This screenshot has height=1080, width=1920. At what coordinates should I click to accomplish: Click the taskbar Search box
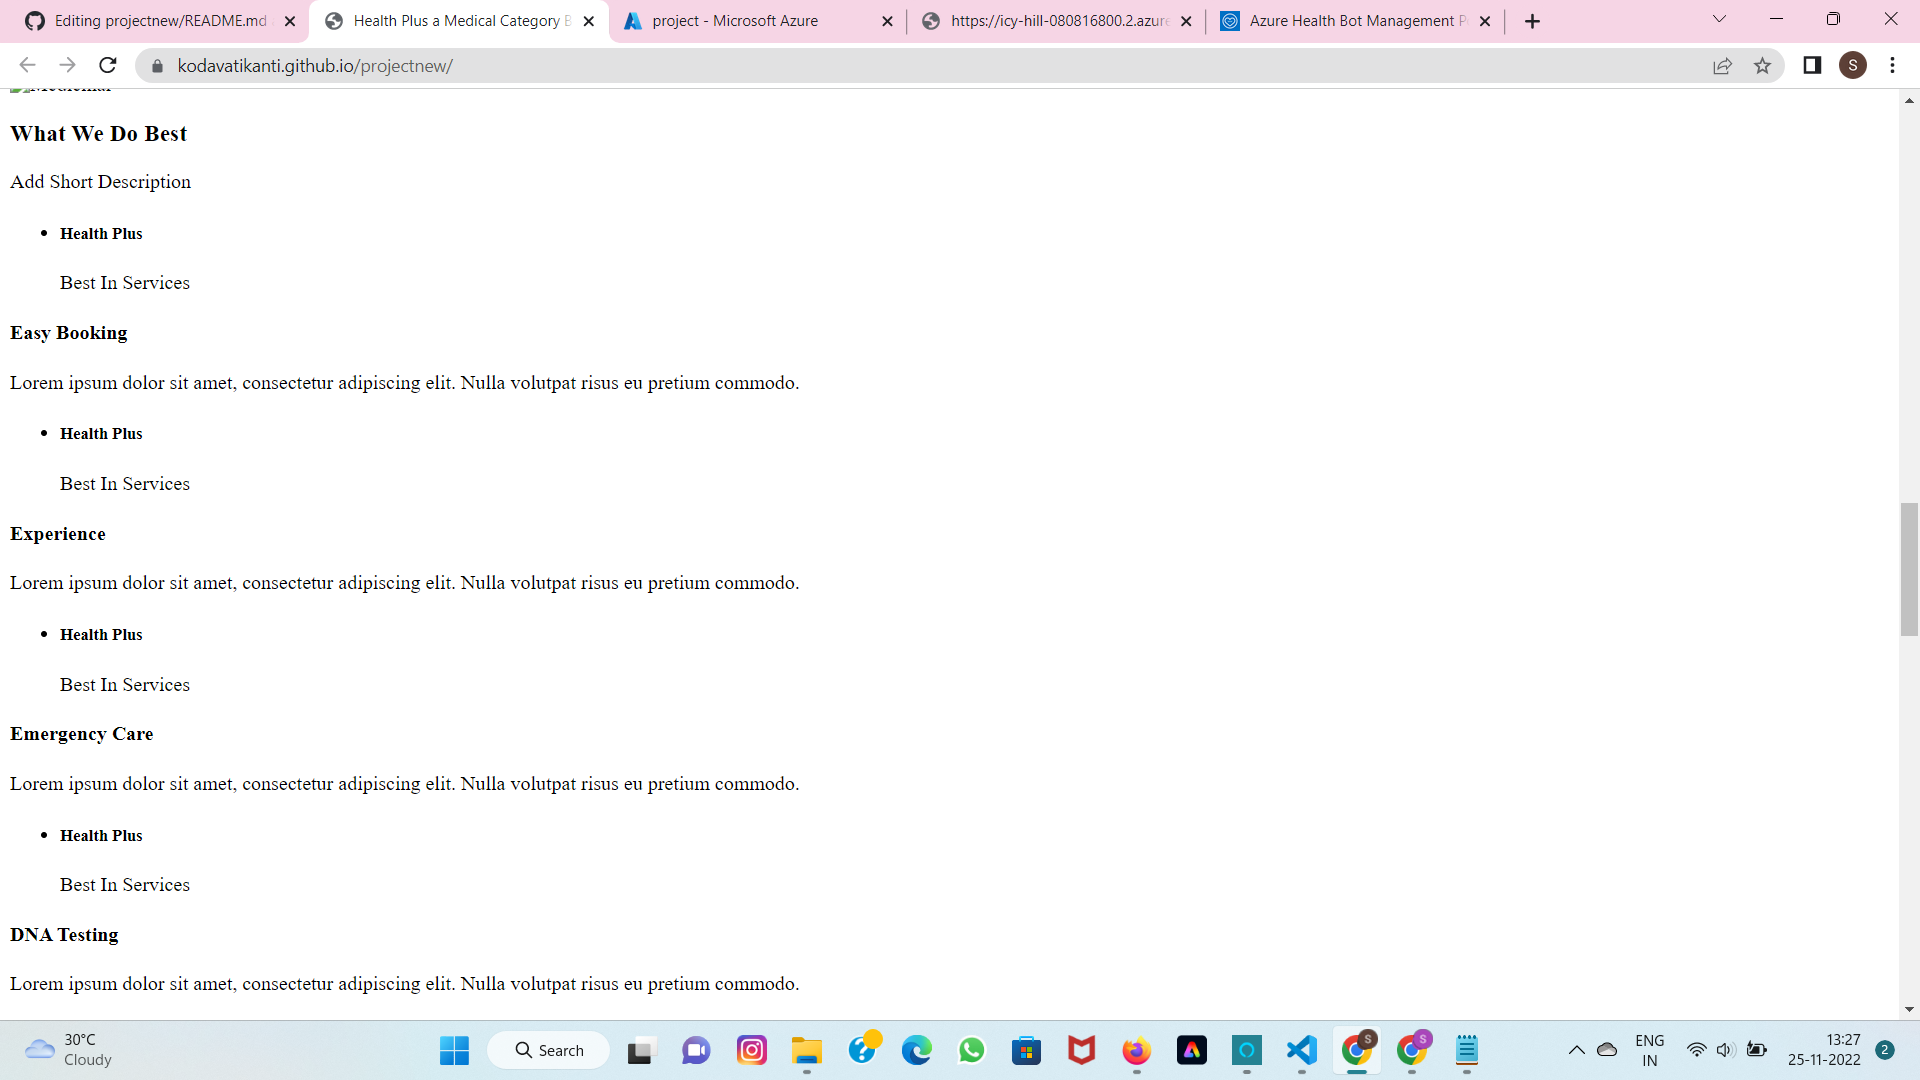pyautogui.click(x=549, y=1050)
